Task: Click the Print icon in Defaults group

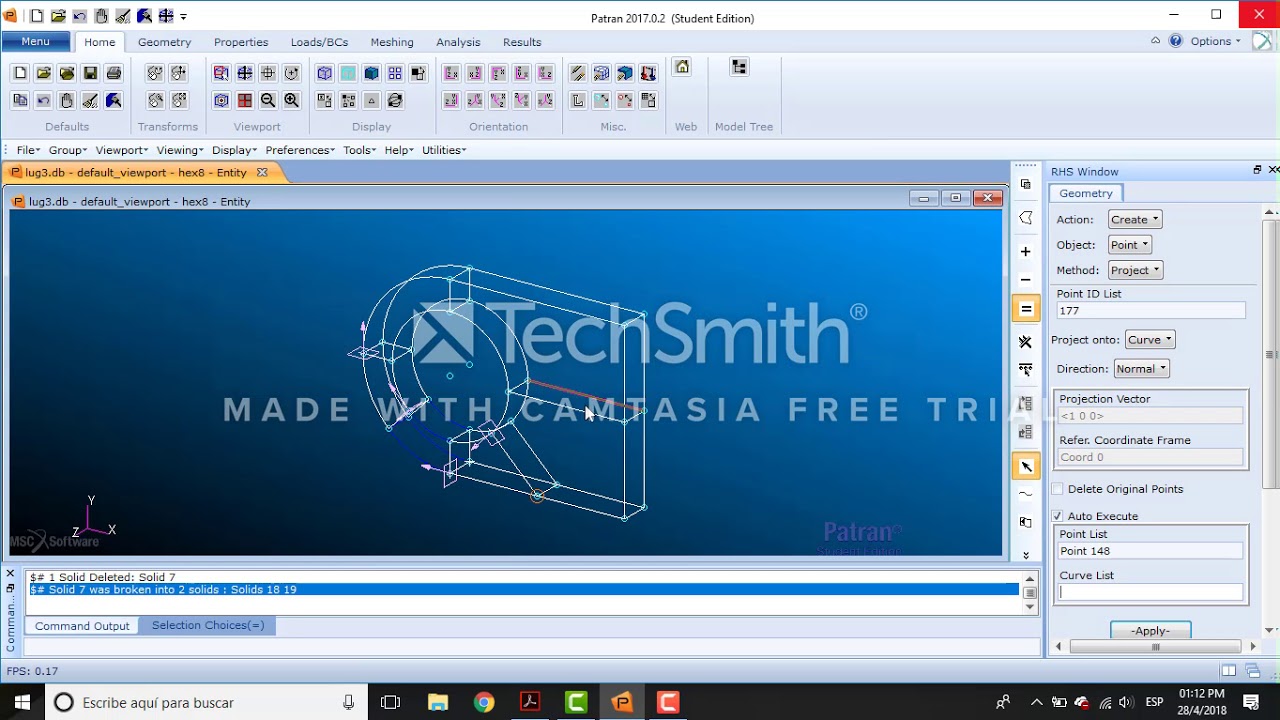Action: coord(113,73)
